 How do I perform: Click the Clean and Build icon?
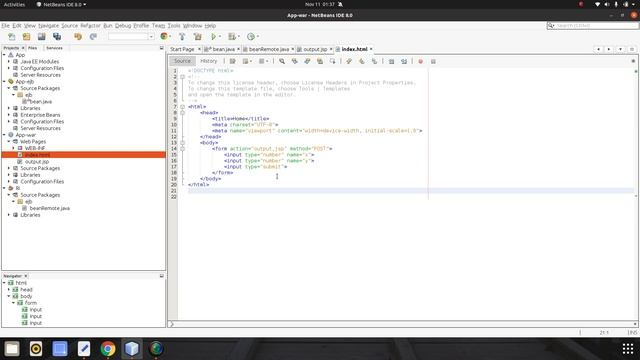coord(198,37)
